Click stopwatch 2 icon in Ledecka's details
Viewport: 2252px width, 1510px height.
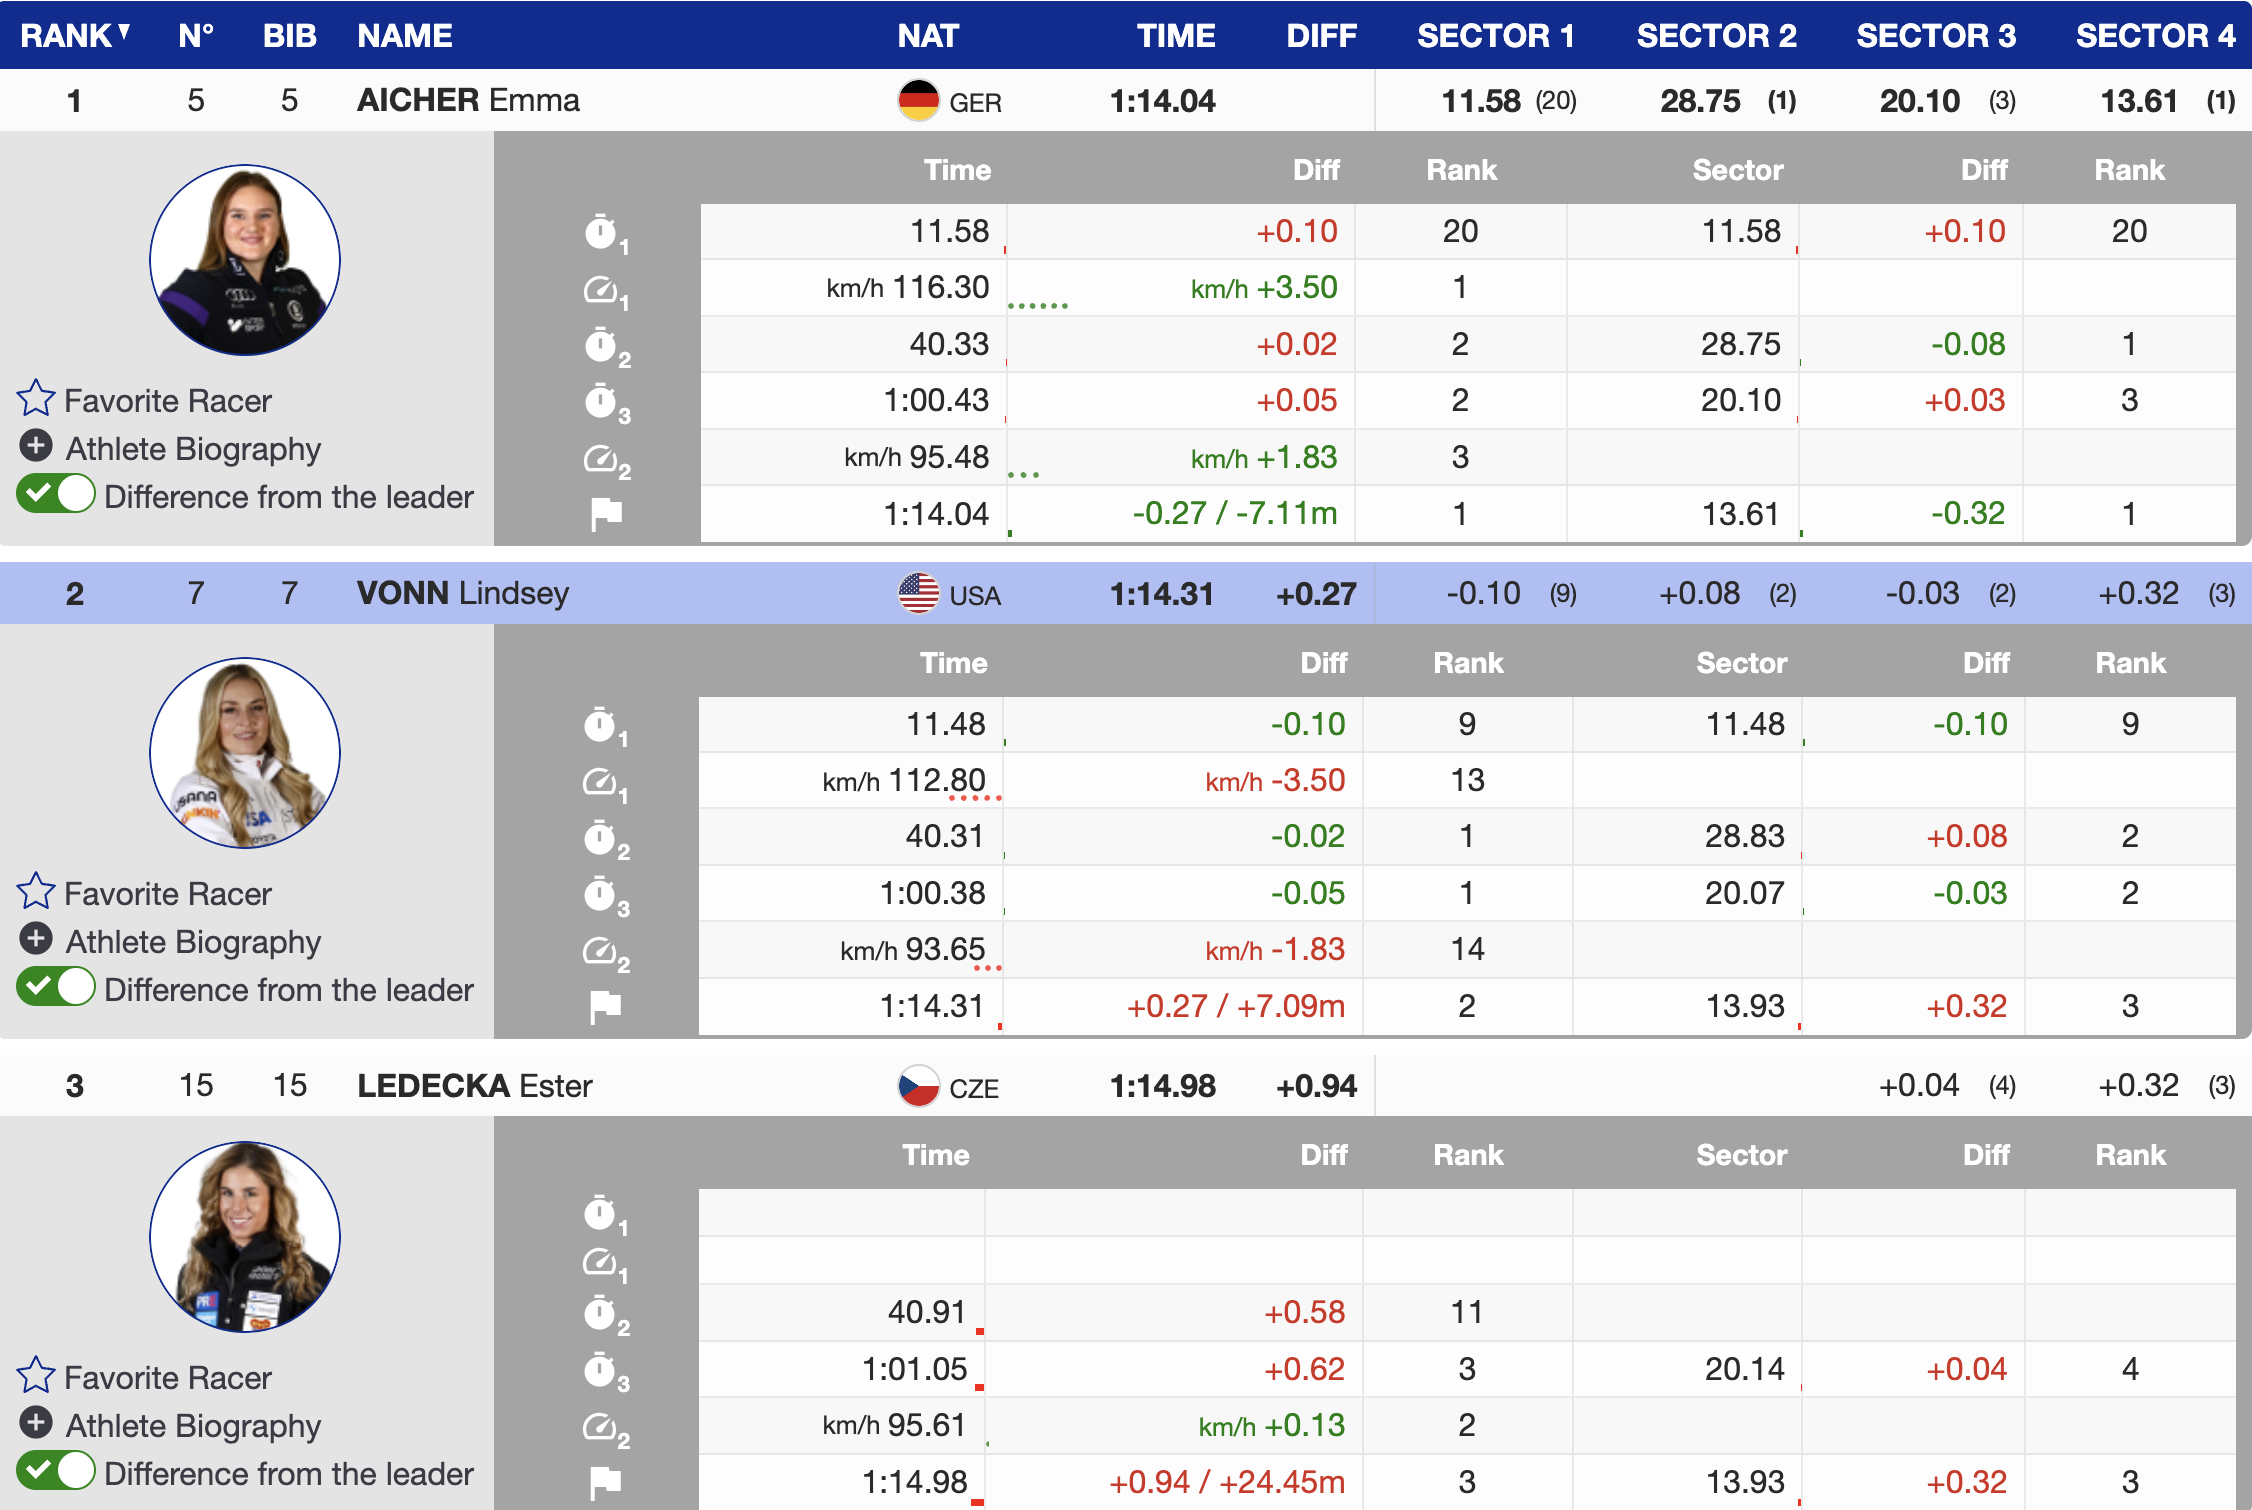(x=601, y=1313)
